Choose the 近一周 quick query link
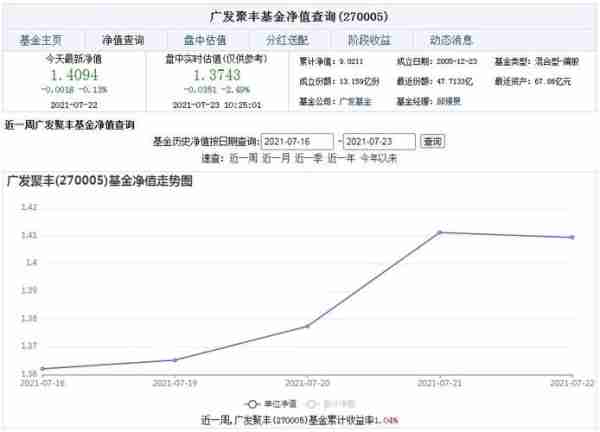The width and height of the screenshot is (600, 432). (x=243, y=158)
